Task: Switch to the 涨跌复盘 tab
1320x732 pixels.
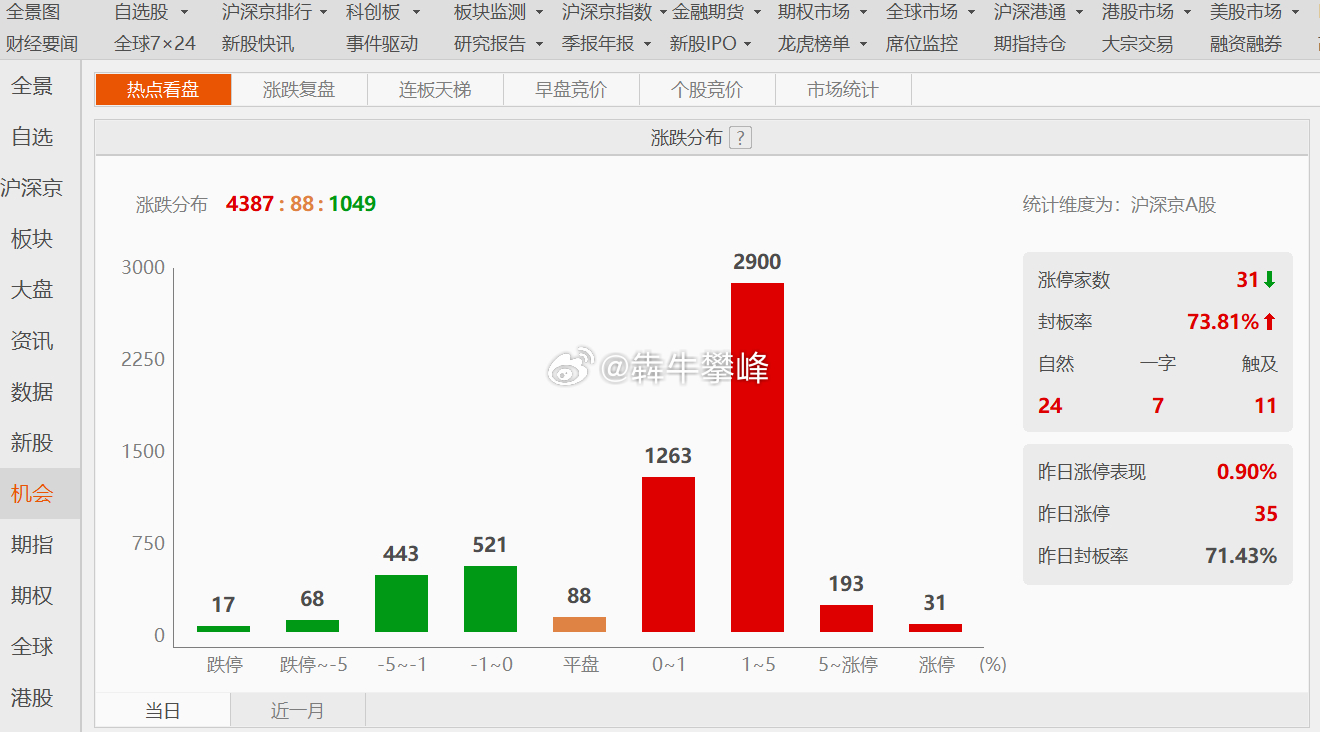Action: [299, 90]
